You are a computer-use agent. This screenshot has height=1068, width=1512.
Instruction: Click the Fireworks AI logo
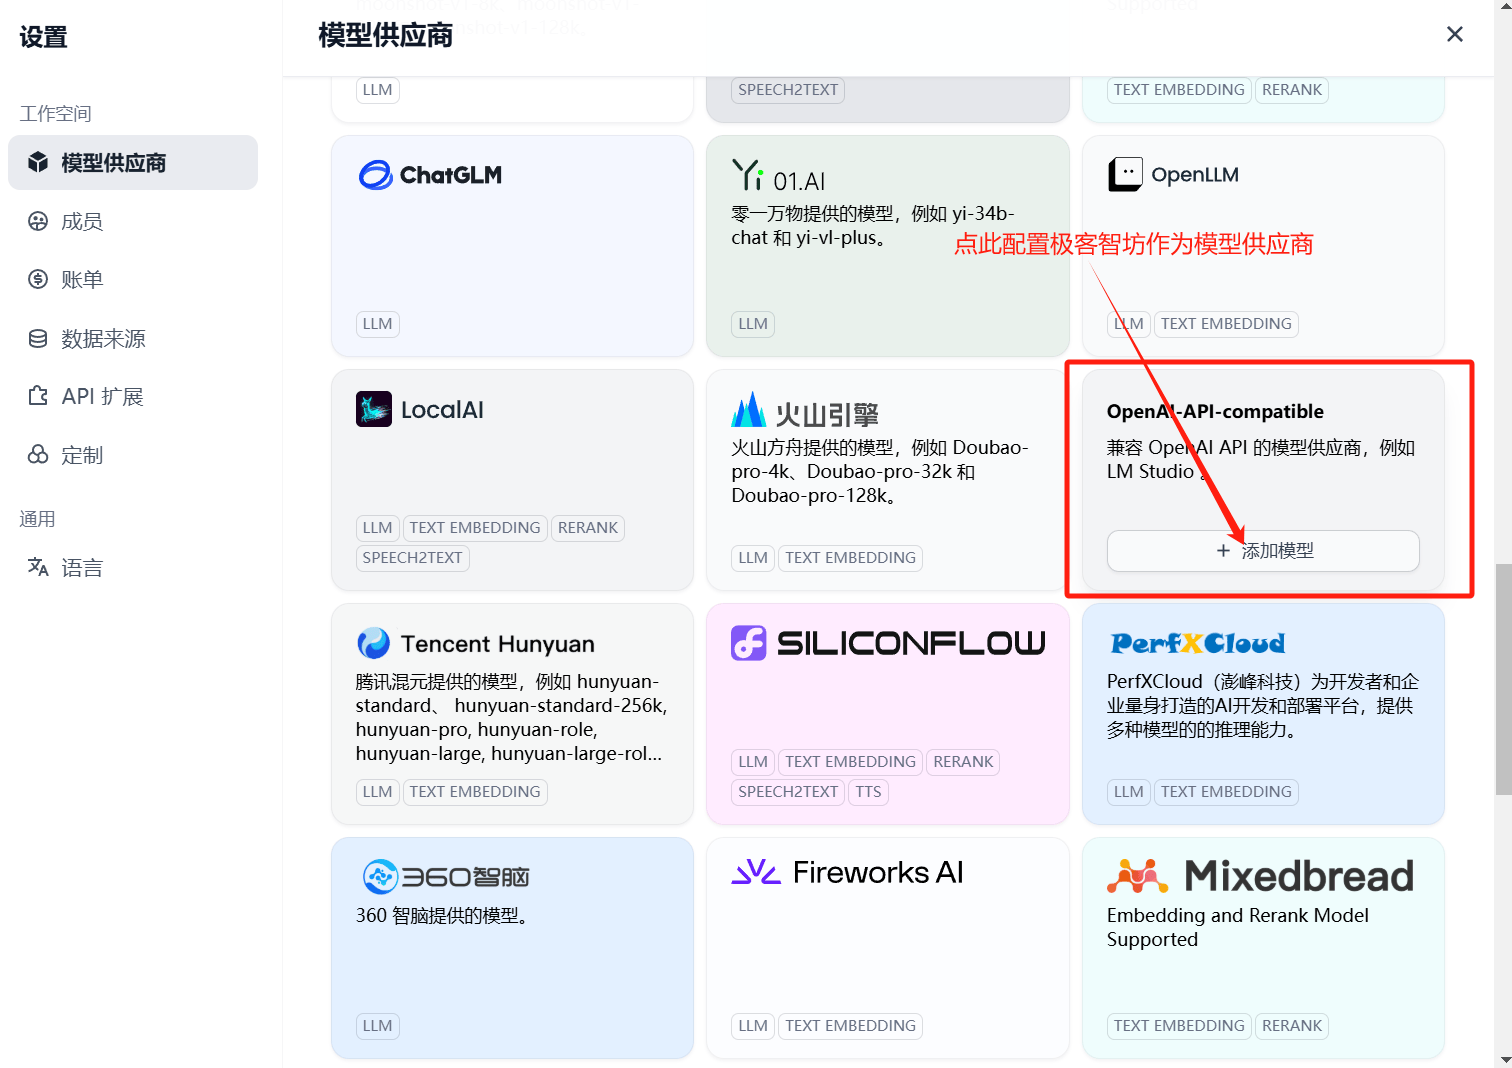pyautogui.click(x=847, y=872)
